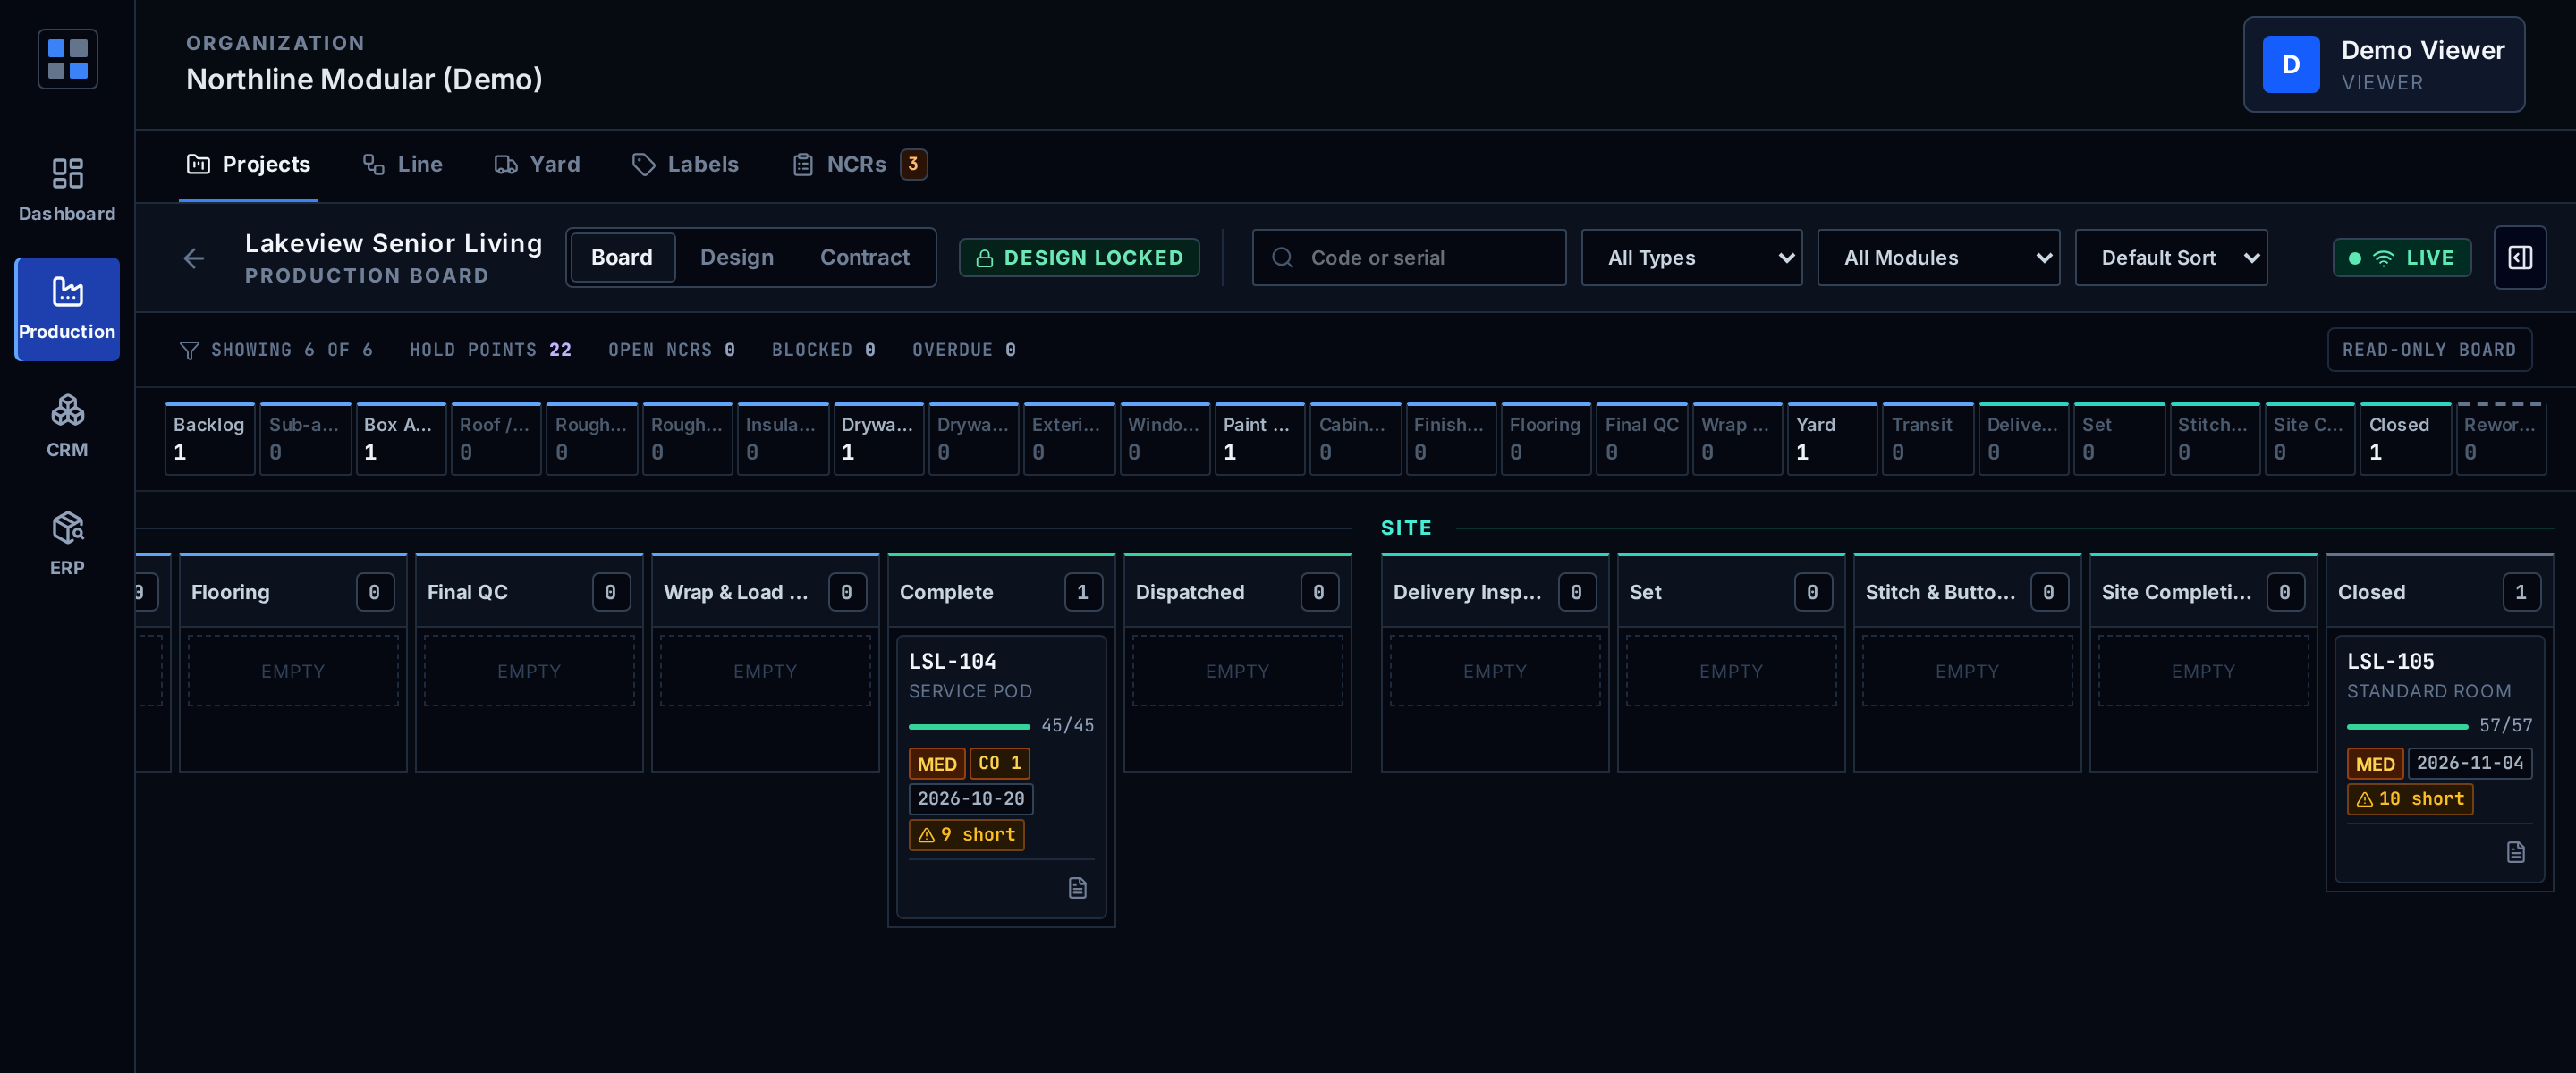Image resolution: width=2576 pixels, height=1073 pixels.
Task: Jump to Paint stage tile
Action: (1260, 439)
